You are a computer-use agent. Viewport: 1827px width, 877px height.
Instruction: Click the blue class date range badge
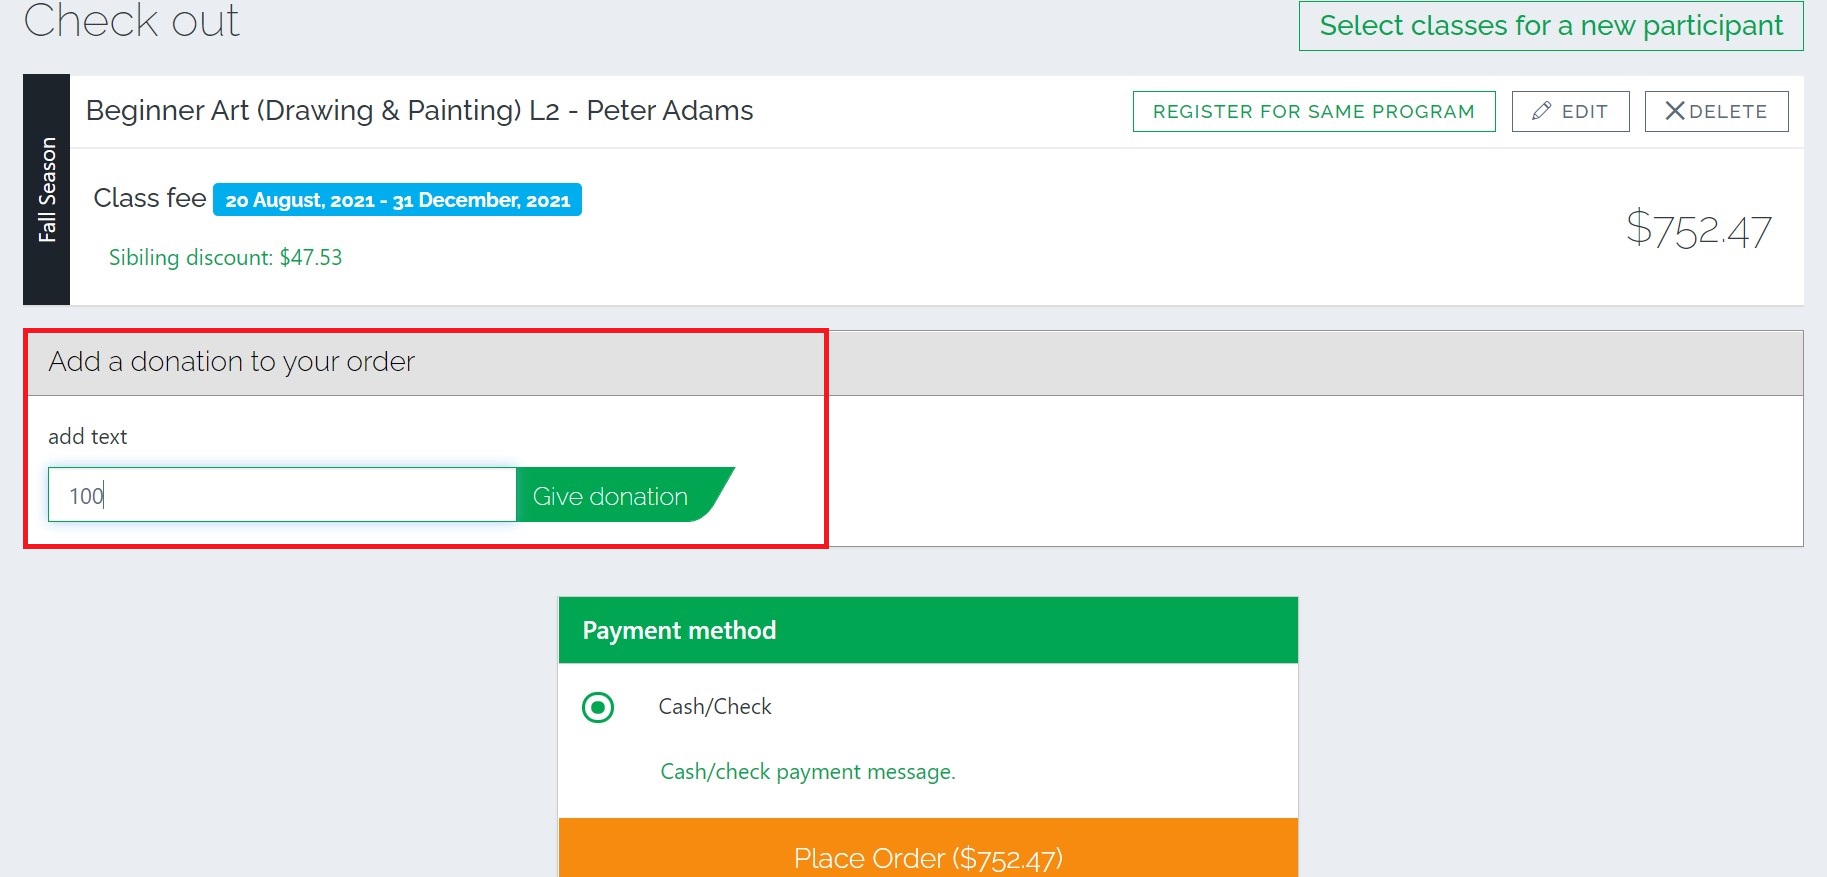click(x=397, y=200)
